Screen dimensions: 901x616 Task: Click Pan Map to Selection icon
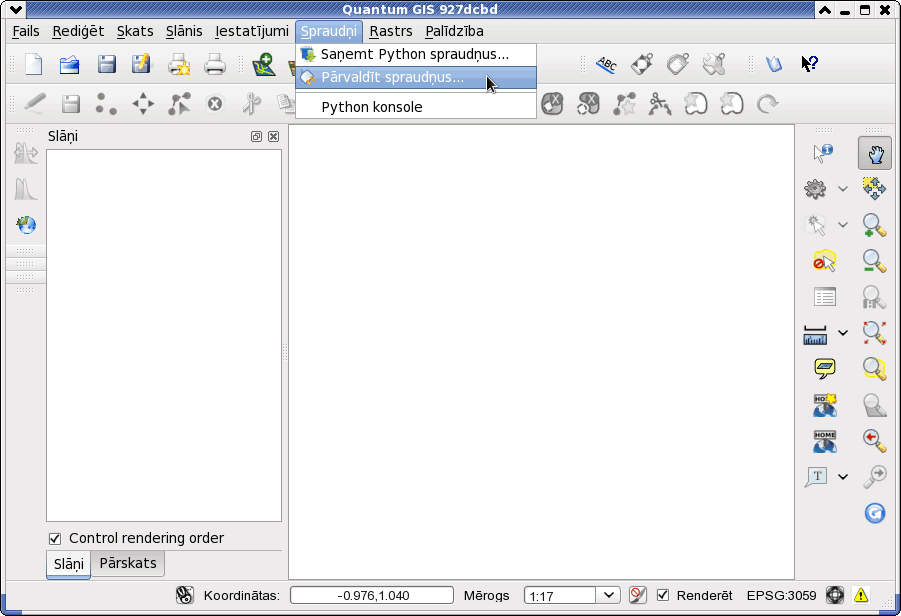874,188
